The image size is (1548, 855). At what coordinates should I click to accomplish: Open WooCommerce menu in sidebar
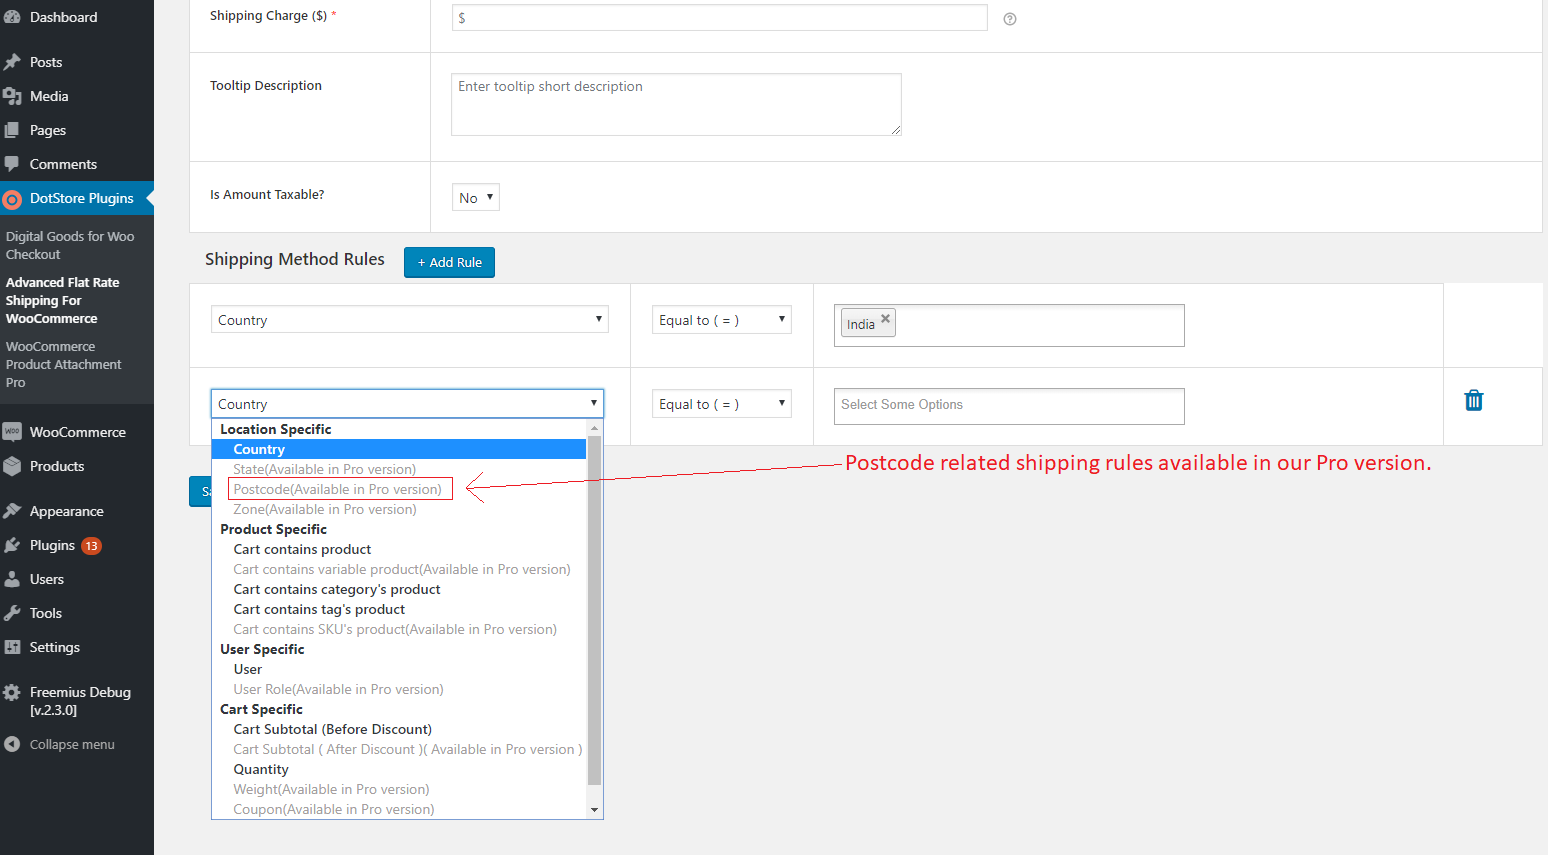point(77,432)
